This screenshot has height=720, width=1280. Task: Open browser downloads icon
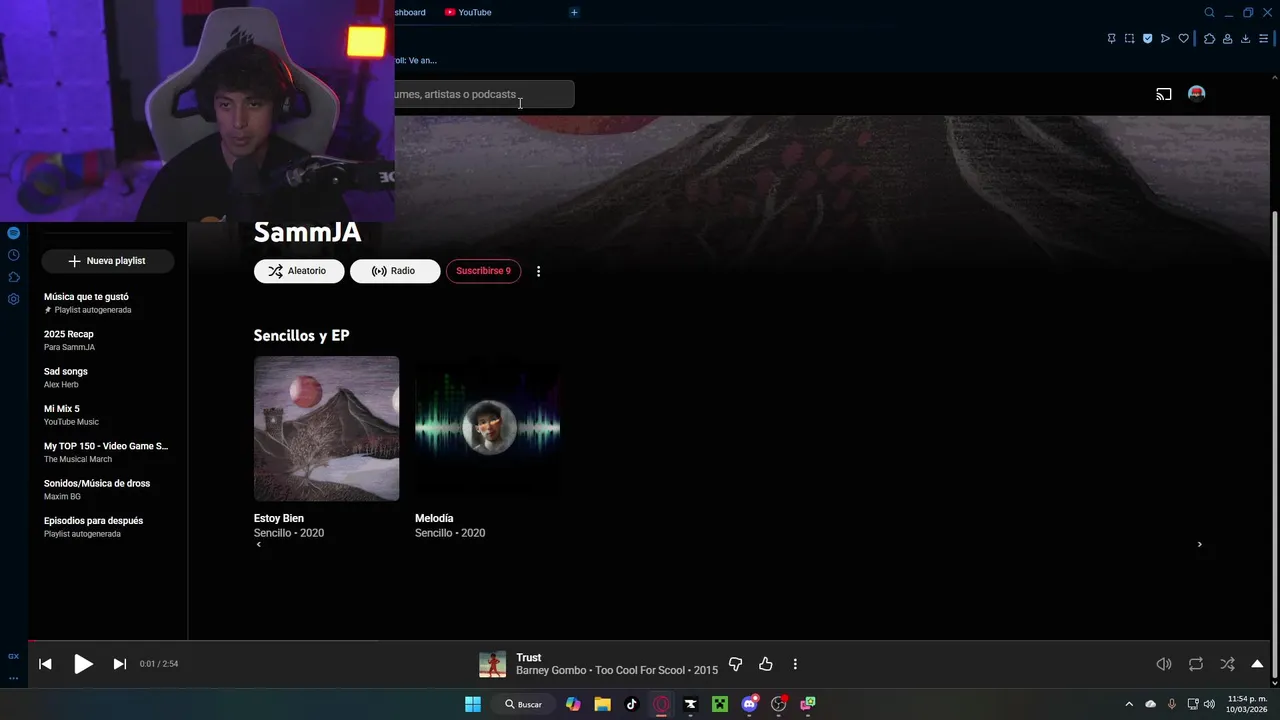(1245, 38)
